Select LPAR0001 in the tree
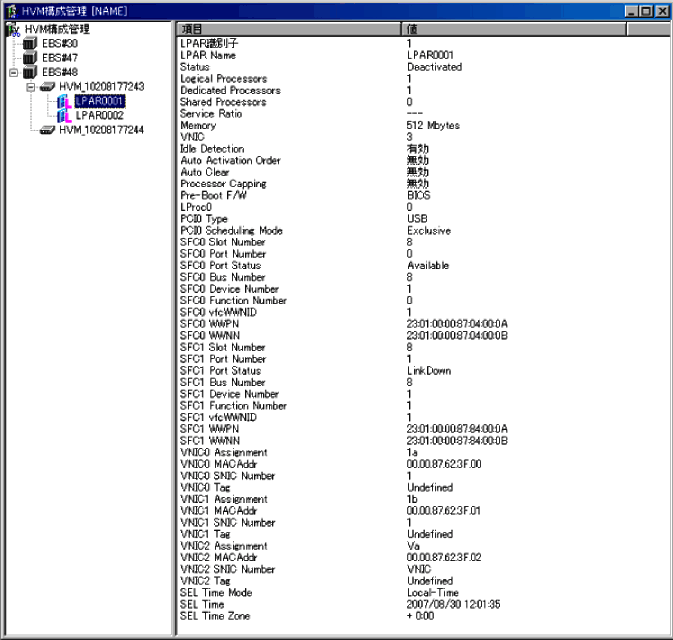 pos(100,101)
